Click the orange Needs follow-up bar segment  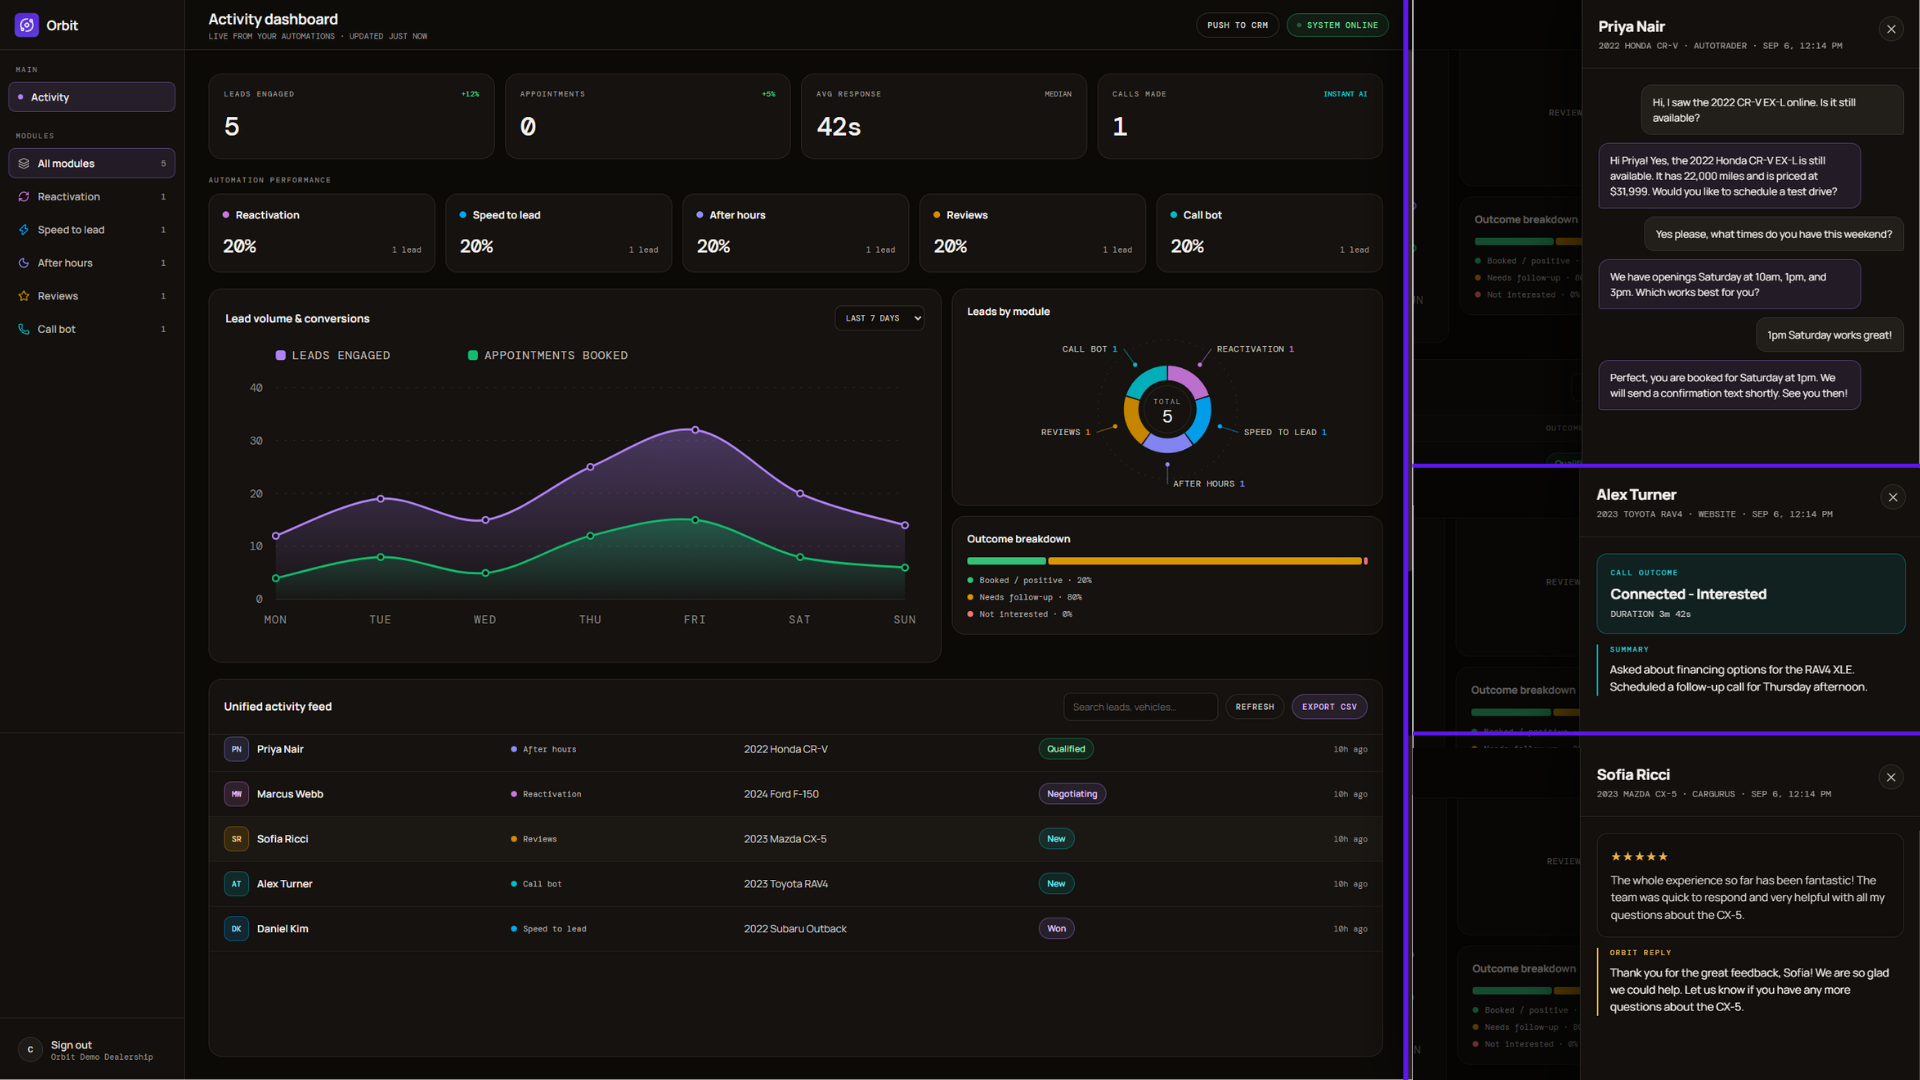pyautogui.click(x=1205, y=561)
